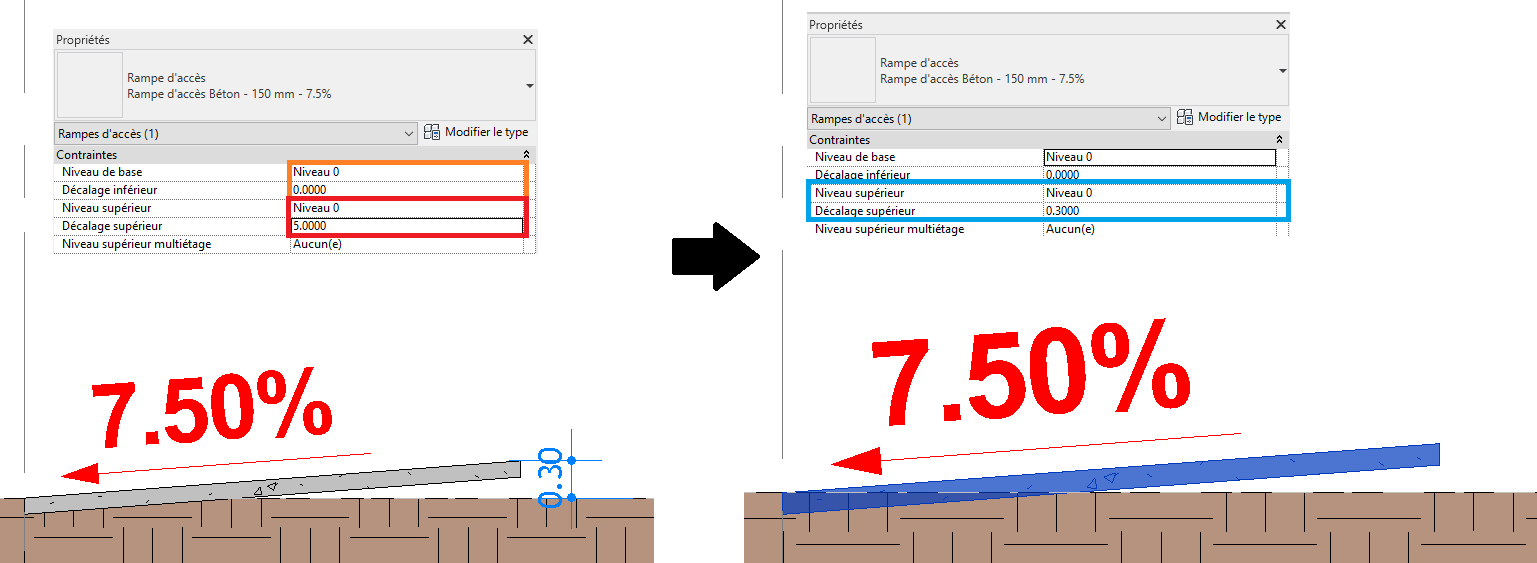Open type selector arrow in right panel
This screenshot has width=1537, height=563.
(x=1282, y=71)
